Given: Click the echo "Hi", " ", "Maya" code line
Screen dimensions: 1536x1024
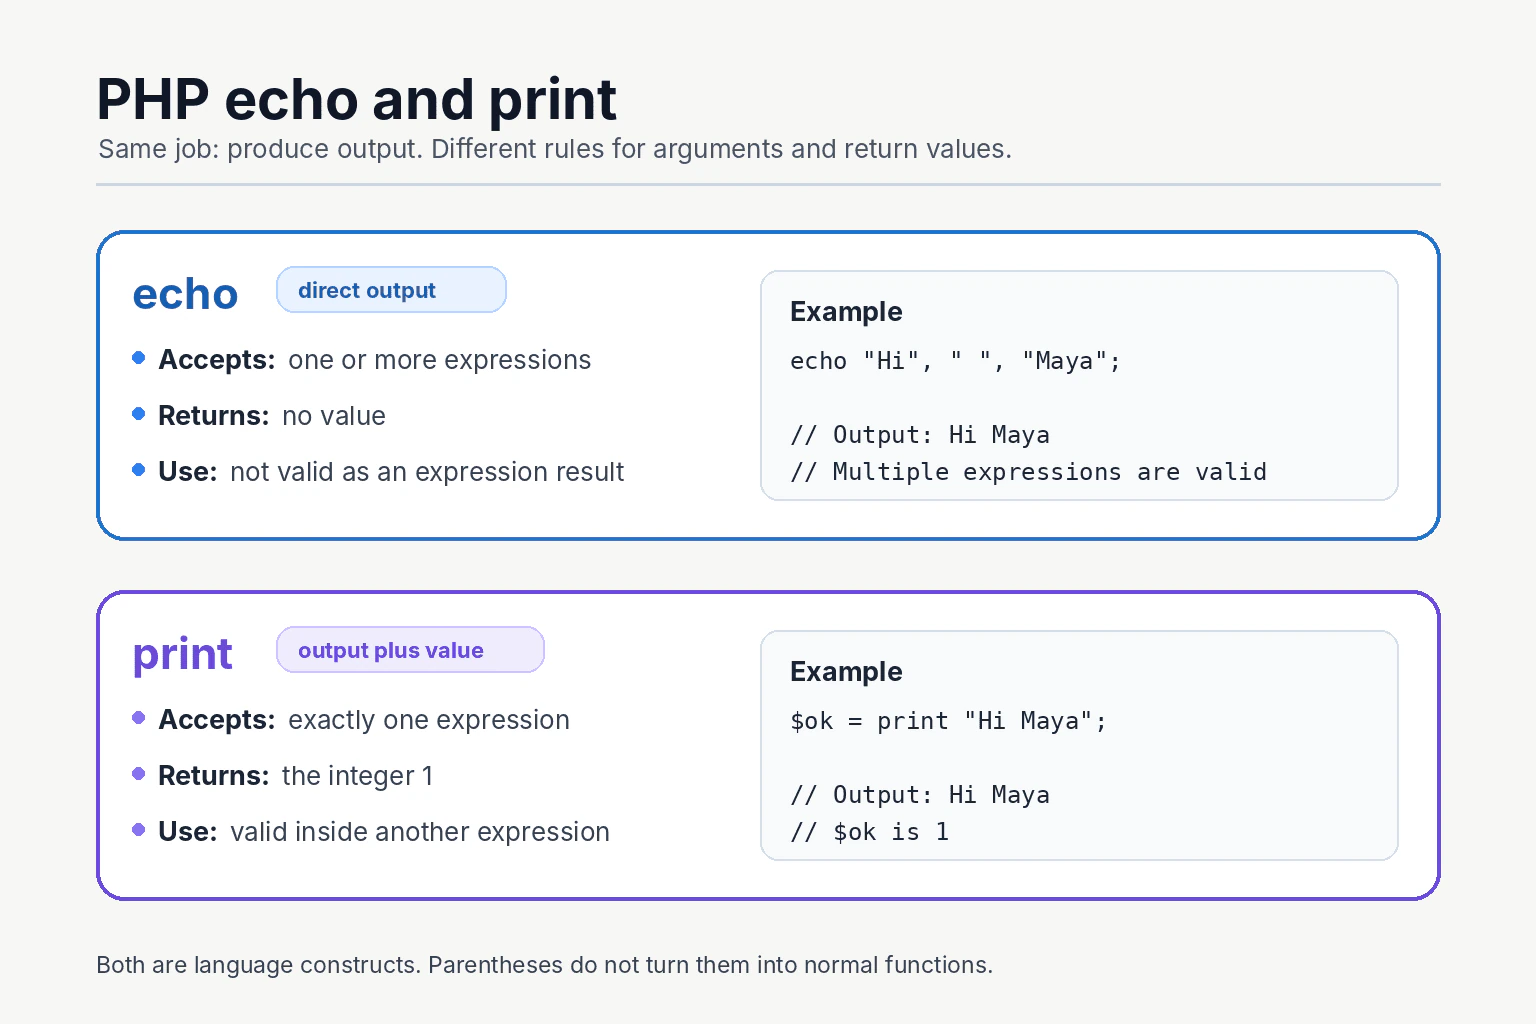Looking at the screenshot, I should coord(956,361).
